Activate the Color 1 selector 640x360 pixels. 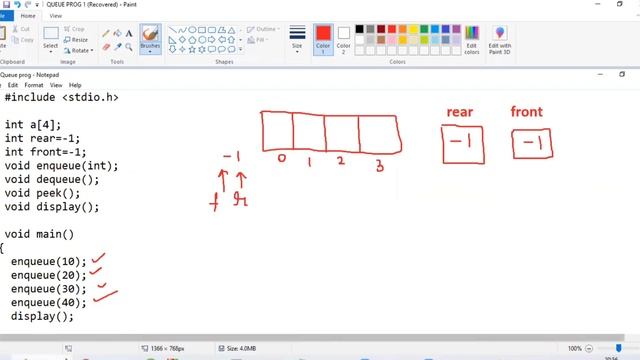tap(323, 40)
